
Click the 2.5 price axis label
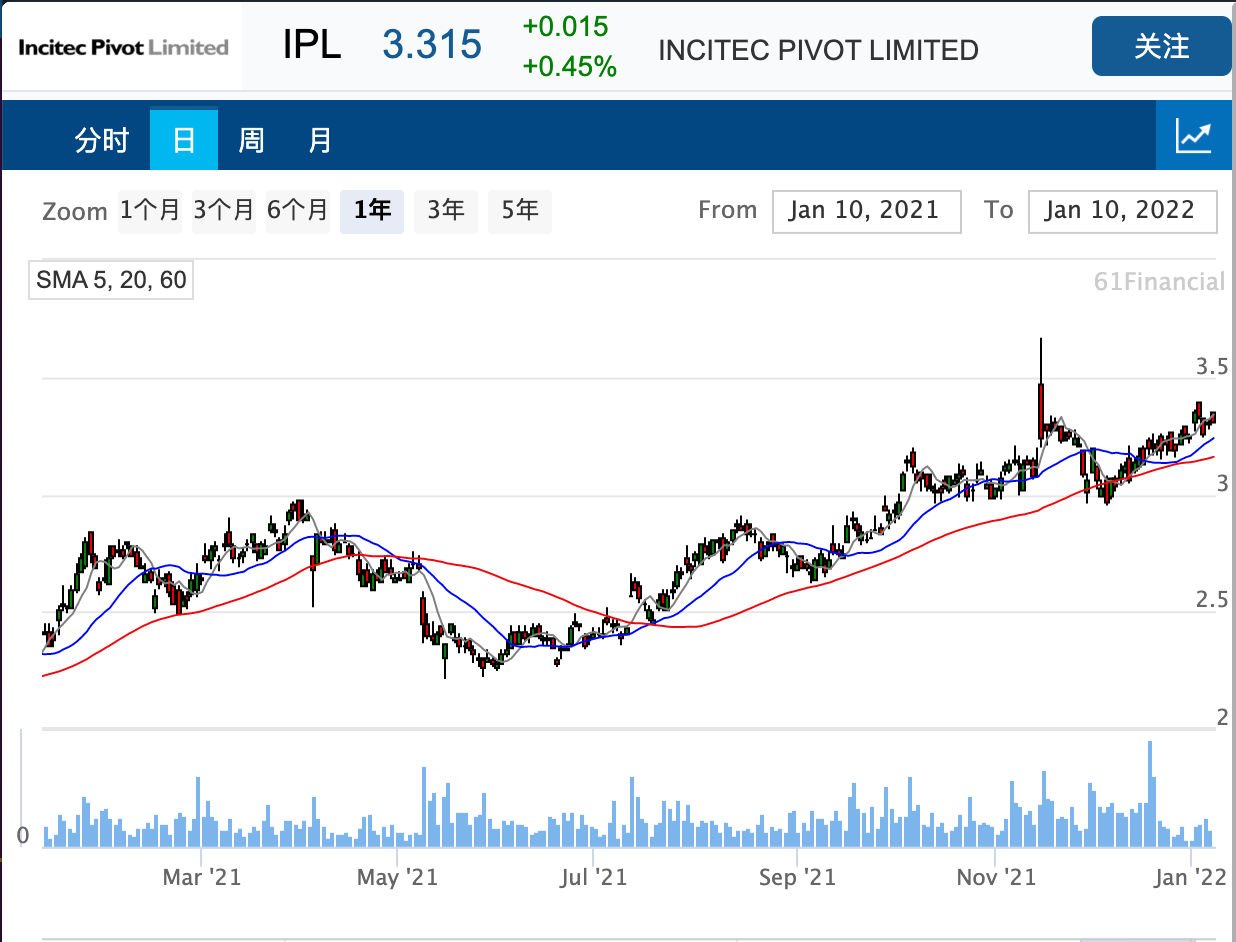tap(1212, 600)
